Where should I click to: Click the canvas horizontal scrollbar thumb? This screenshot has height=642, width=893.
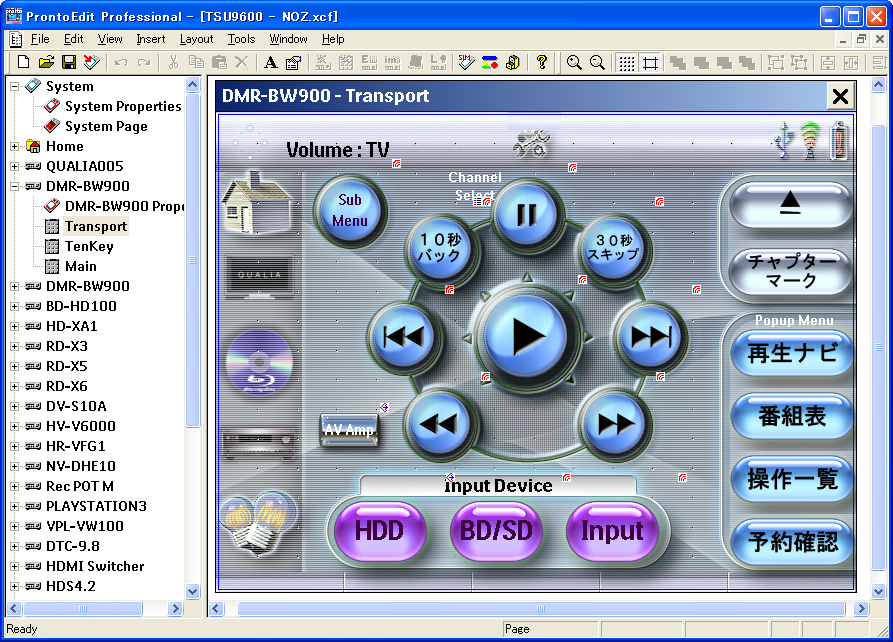coord(540,608)
